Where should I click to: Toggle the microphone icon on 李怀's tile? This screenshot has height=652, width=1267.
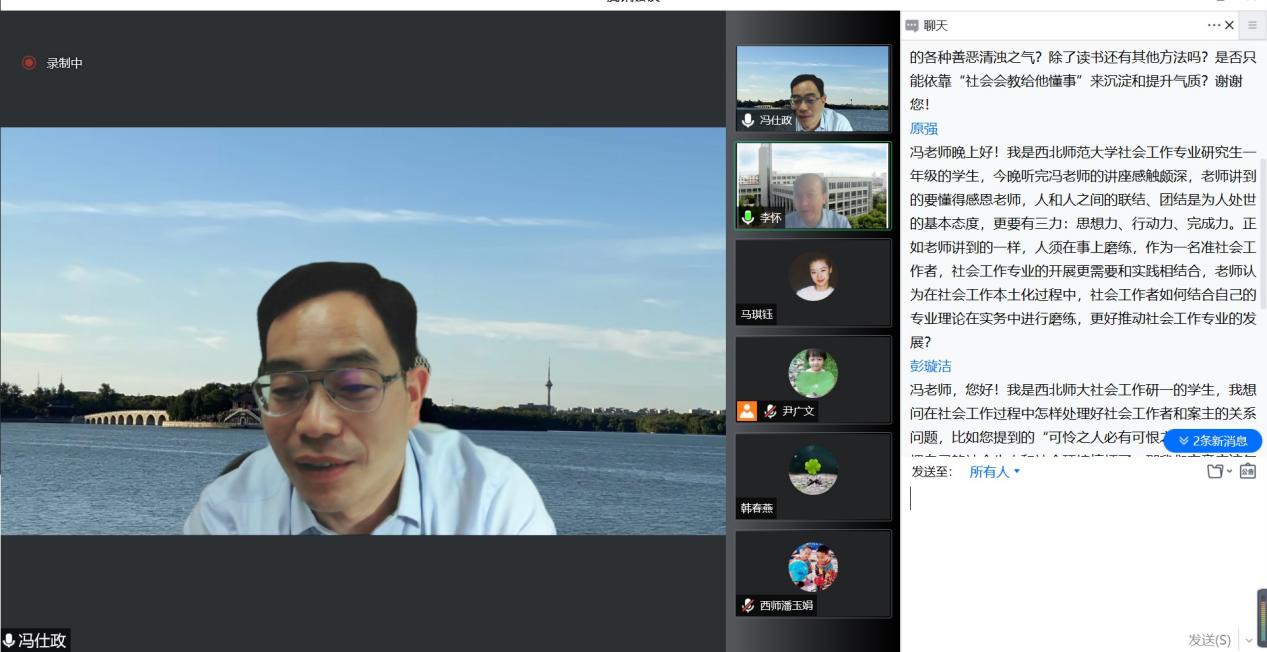(748, 217)
